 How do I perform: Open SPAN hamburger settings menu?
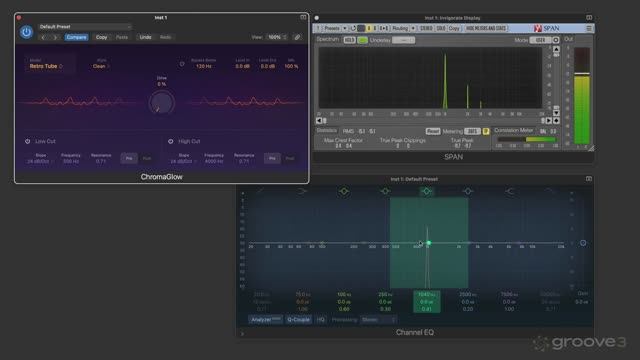[589, 28]
